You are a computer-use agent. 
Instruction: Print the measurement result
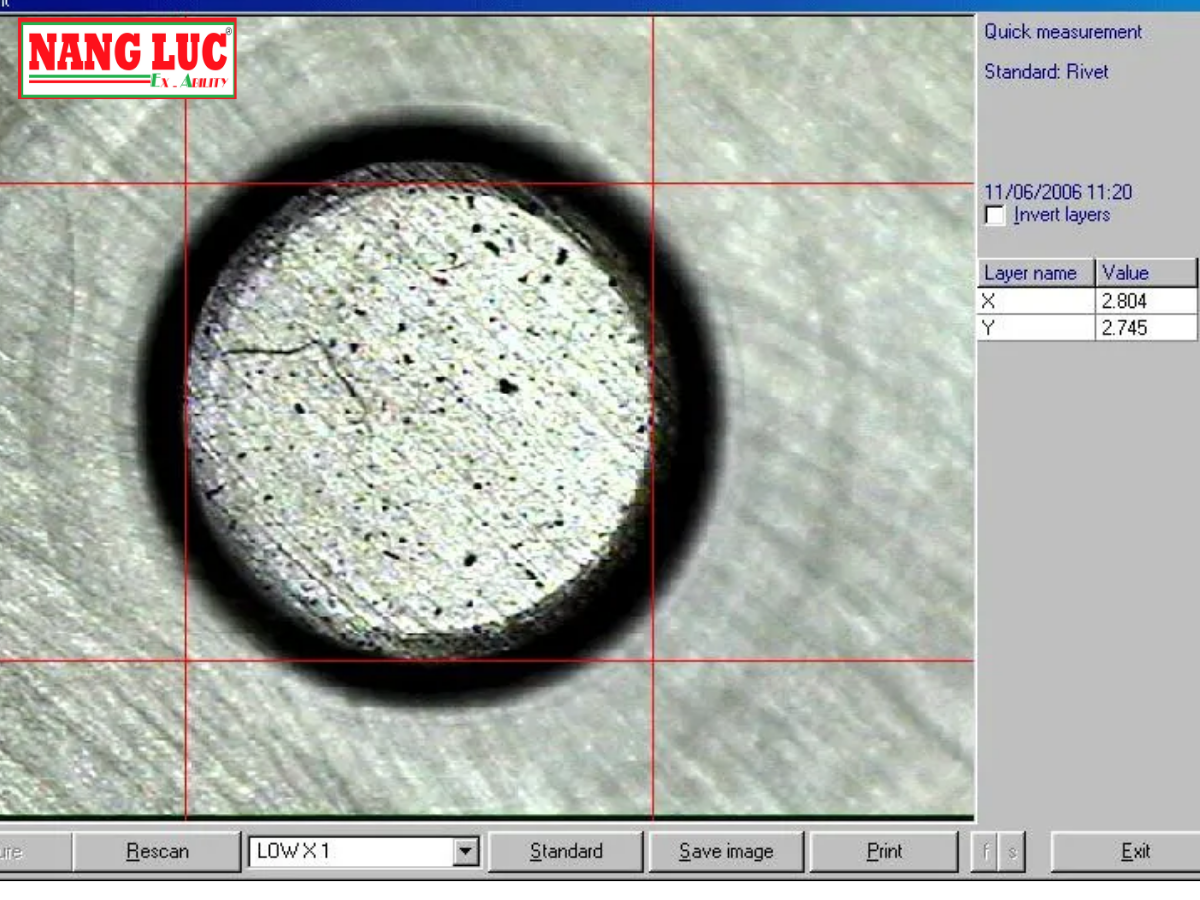(x=884, y=852)
